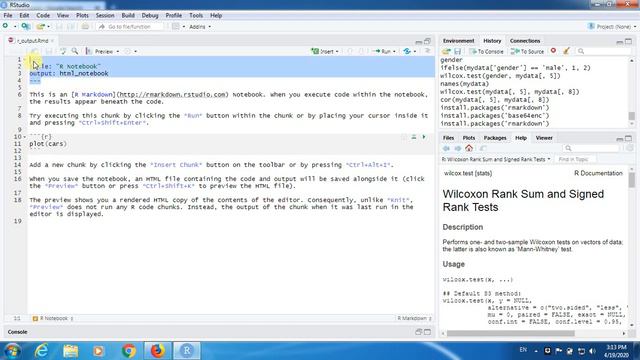Open the Insert chunk dropdown

pyautogui.click(x=325, y=51)
